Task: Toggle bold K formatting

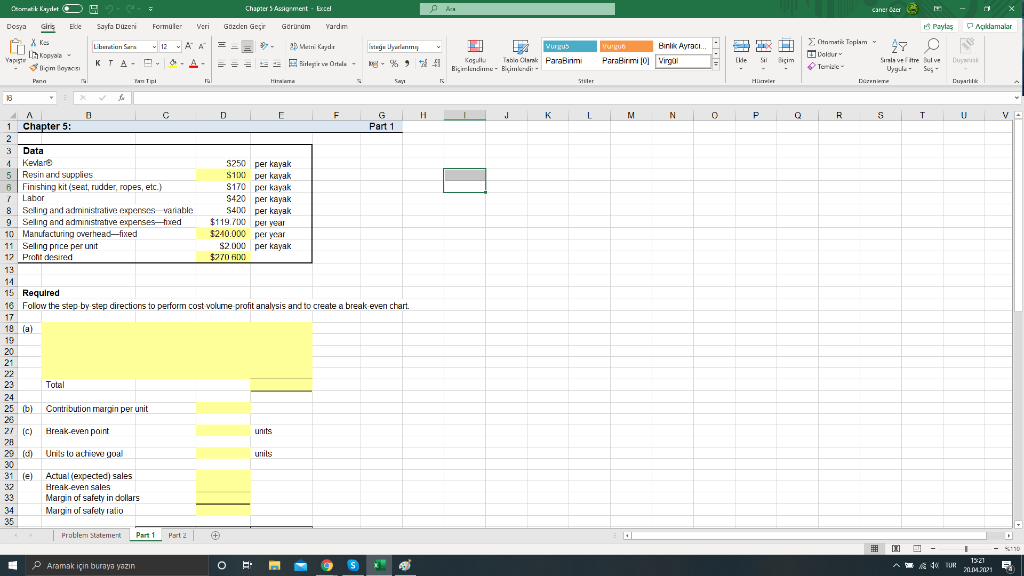Action: [x=98, y=63]
